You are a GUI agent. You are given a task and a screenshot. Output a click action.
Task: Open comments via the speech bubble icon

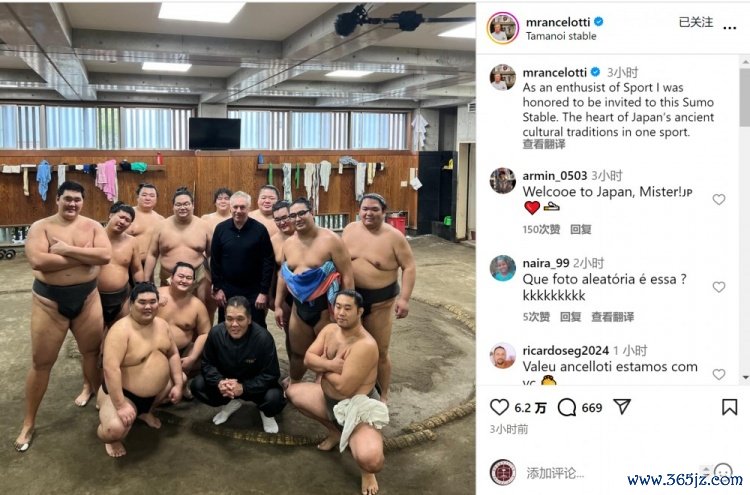(x=567, y=407)
